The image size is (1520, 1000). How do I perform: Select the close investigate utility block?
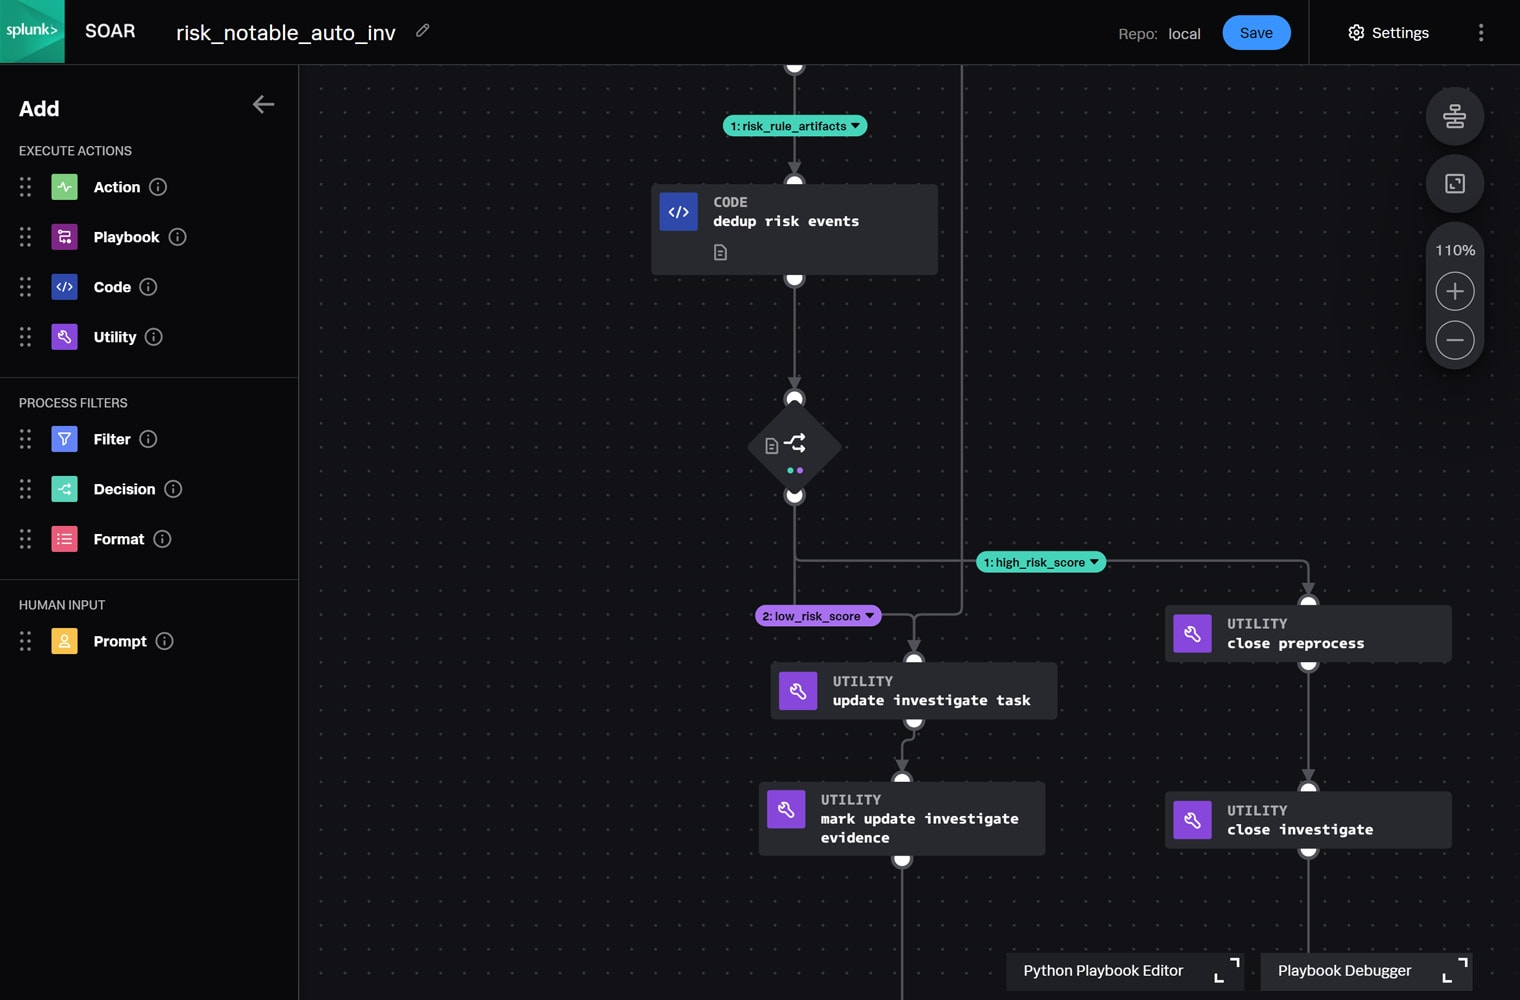coord(1308,820)
